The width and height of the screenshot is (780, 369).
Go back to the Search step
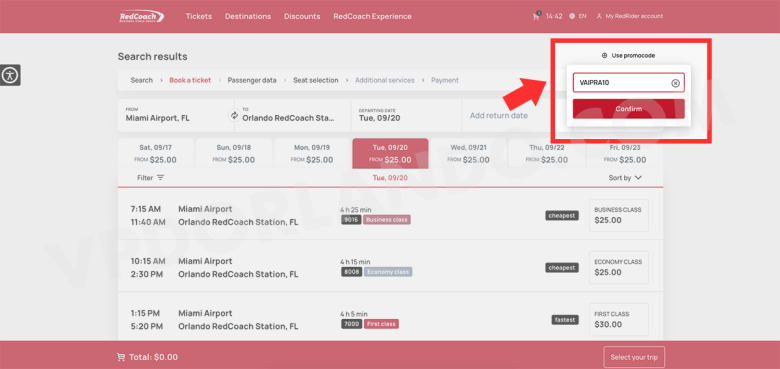pyautogui.click(x=142, y=80)
